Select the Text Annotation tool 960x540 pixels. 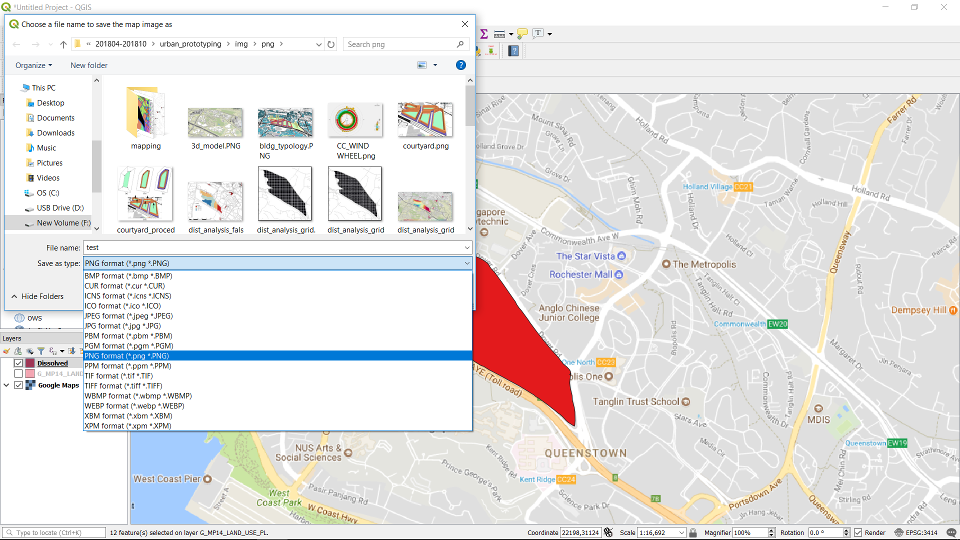pyautogui.click(x=538, y=33)
